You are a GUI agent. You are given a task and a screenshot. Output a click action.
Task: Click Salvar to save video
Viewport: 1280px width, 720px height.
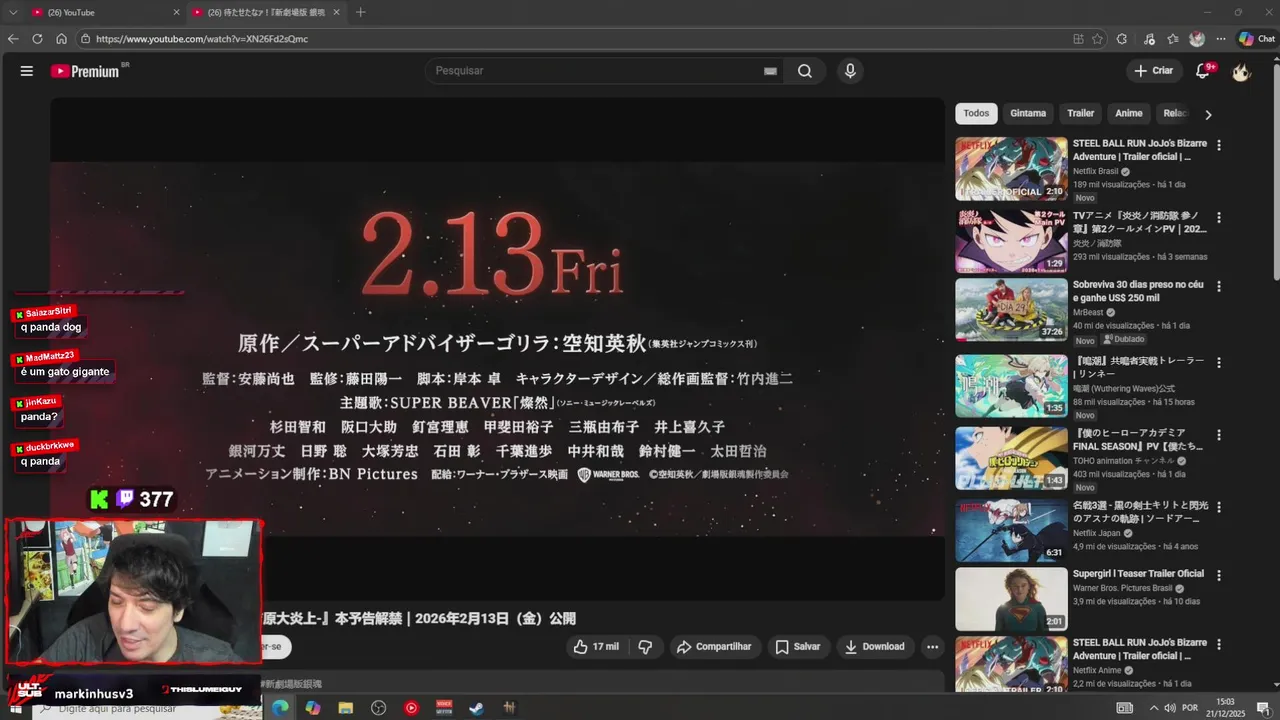[x=798, y=647]
